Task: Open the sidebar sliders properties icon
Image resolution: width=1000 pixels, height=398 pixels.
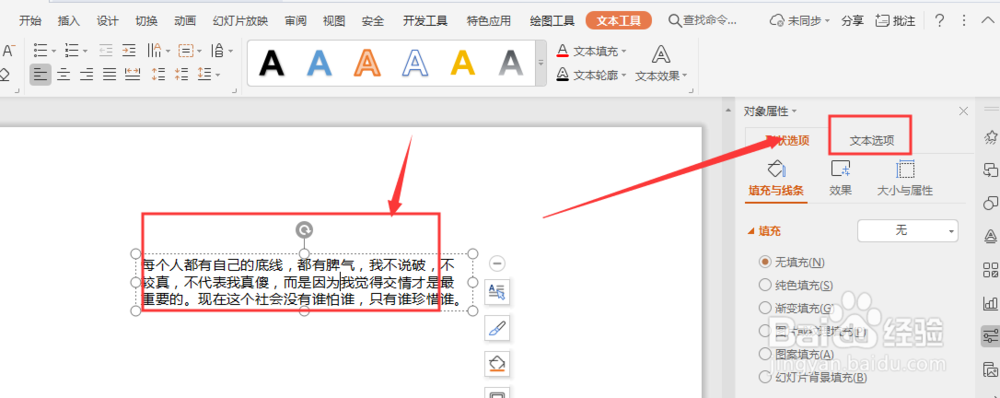Action: 990,335
